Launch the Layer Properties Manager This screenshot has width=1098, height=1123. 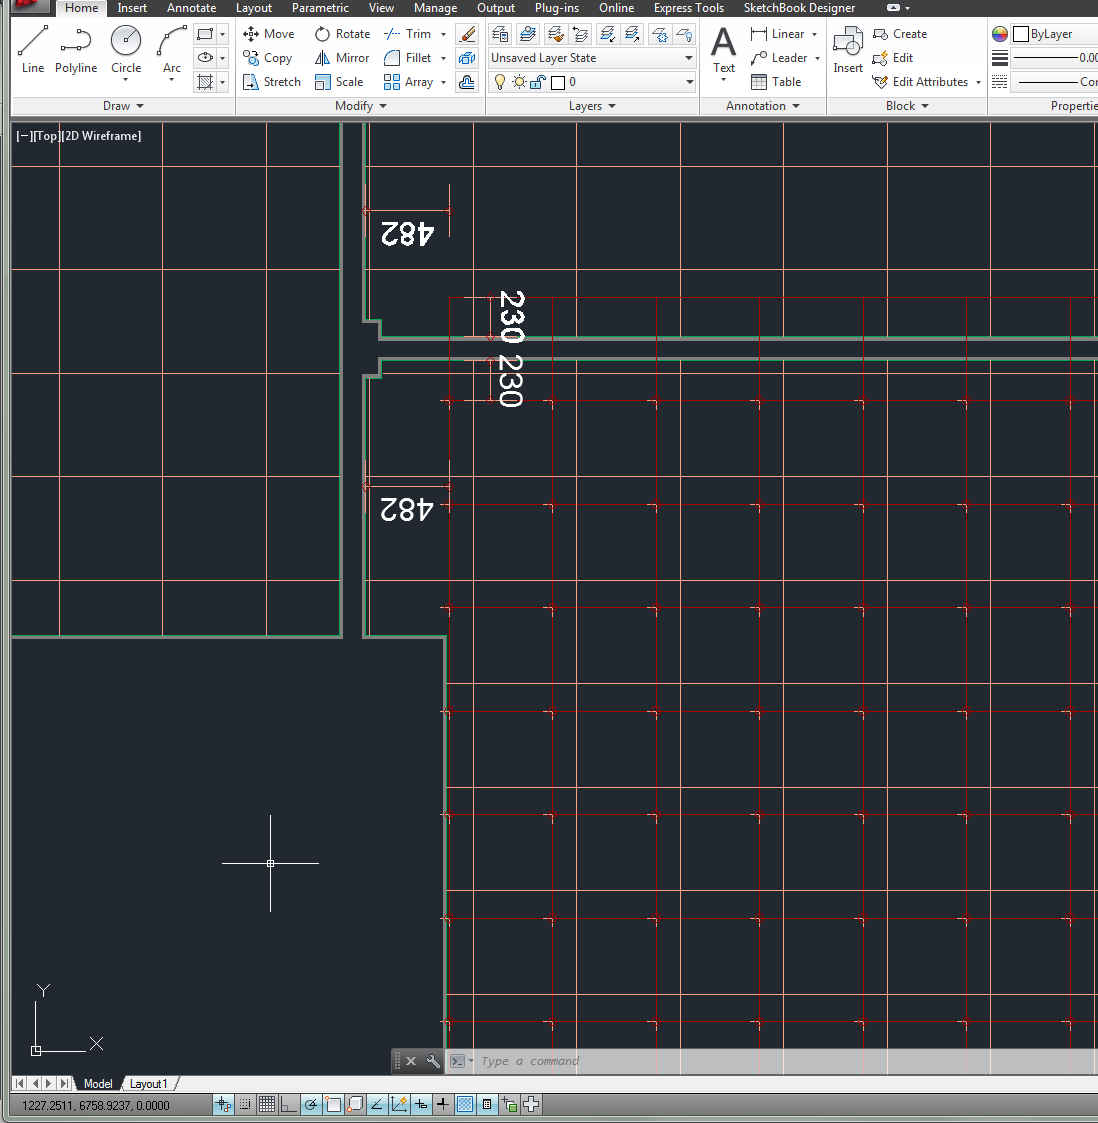(x=499, y=33)
